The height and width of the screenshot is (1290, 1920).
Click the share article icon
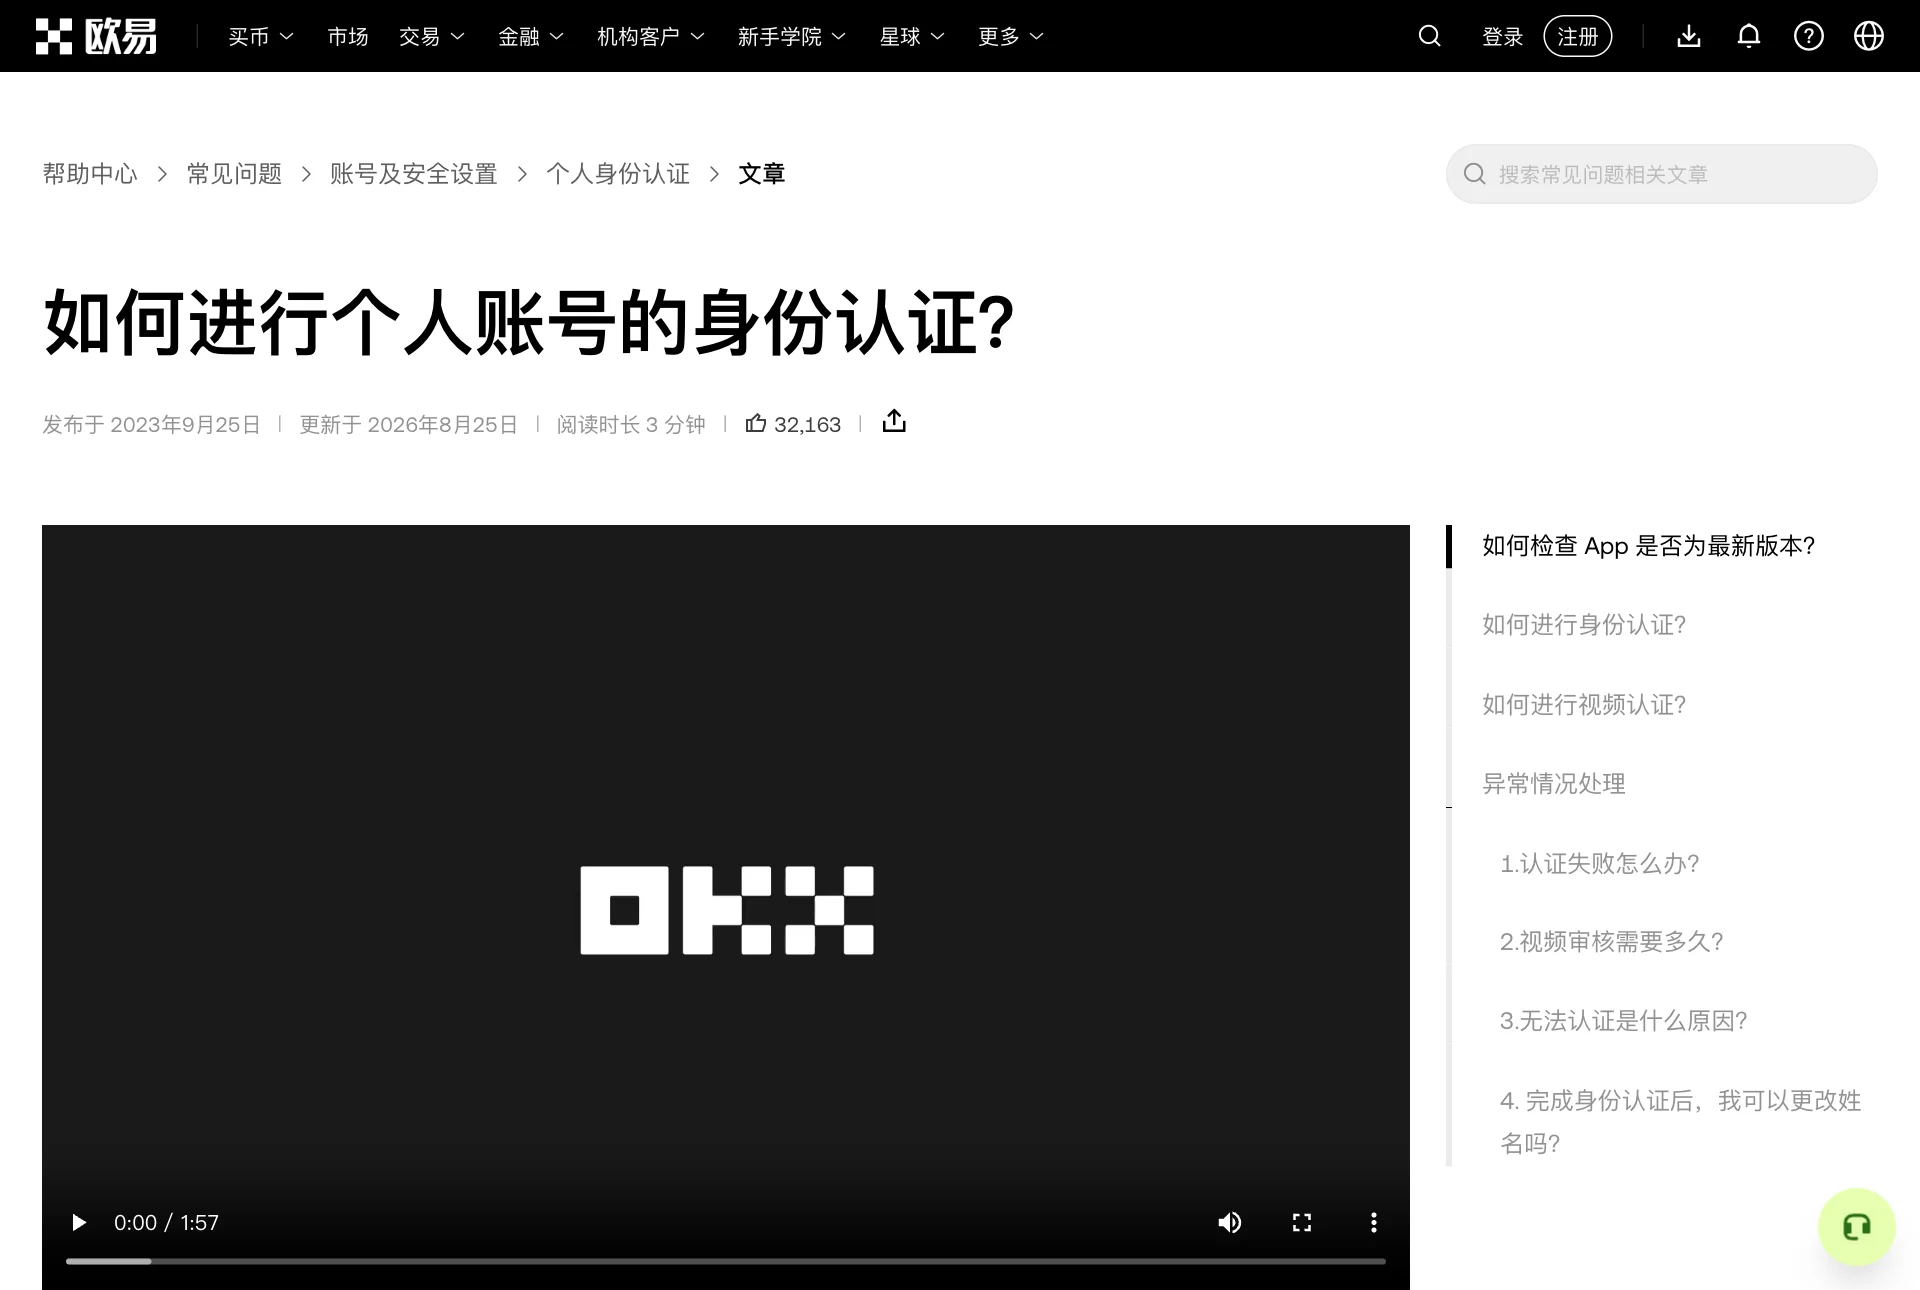tap(894, 421)
